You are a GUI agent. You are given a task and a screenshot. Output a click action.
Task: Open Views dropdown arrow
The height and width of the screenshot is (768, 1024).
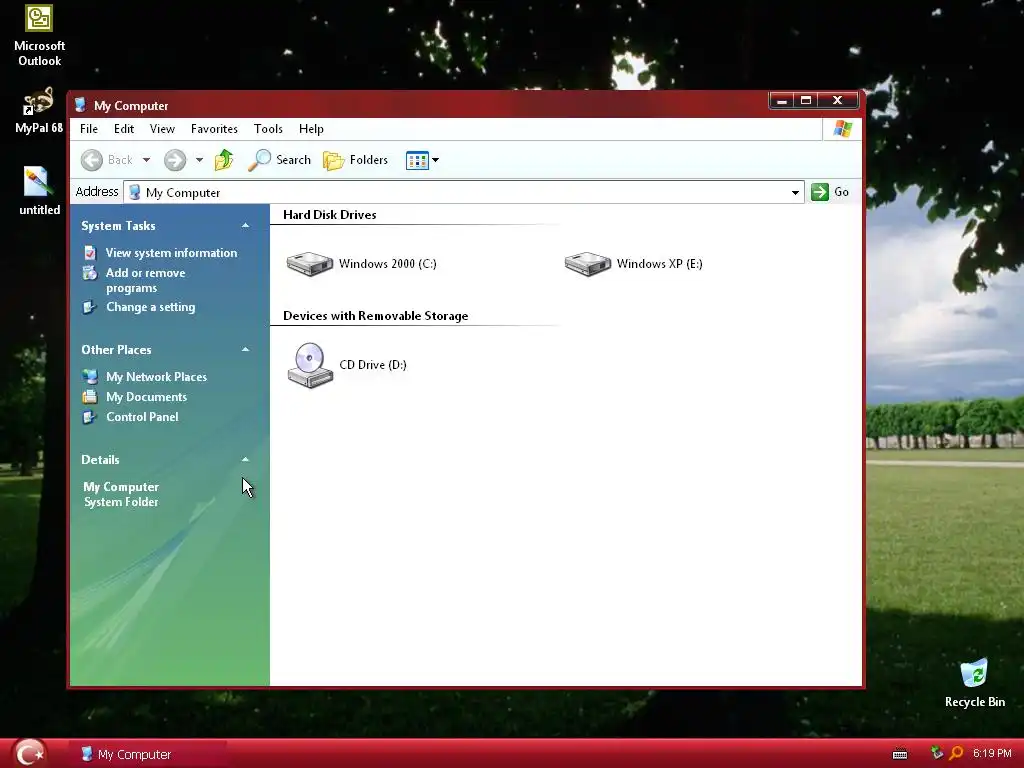(436, 160)
